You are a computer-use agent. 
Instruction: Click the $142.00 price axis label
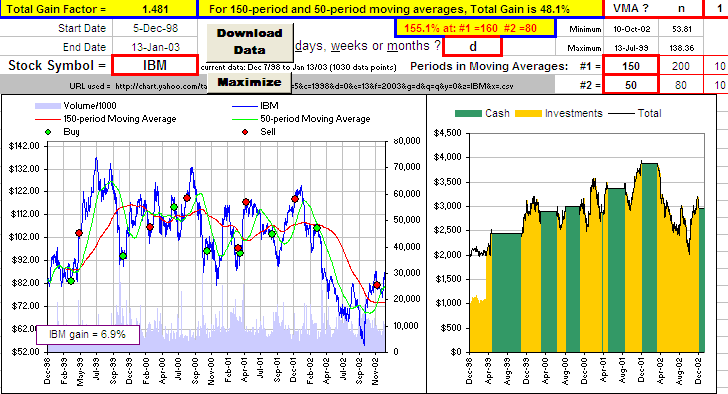pyautogui.click(x=24, y=146)
